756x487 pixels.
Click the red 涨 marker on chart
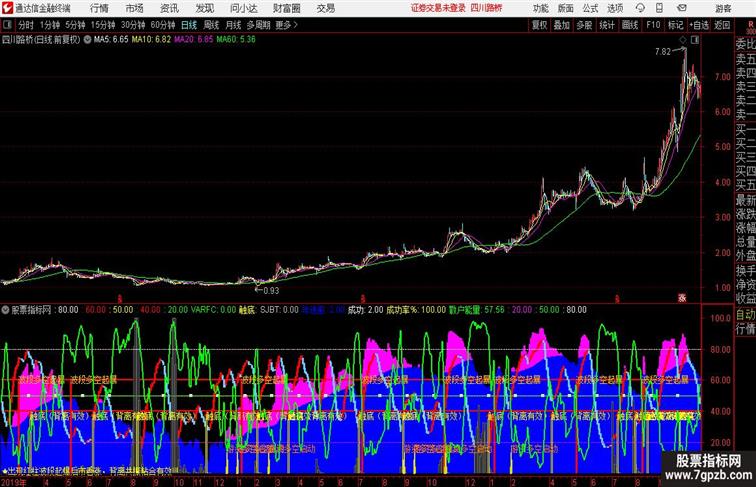(x=682, y=298)
